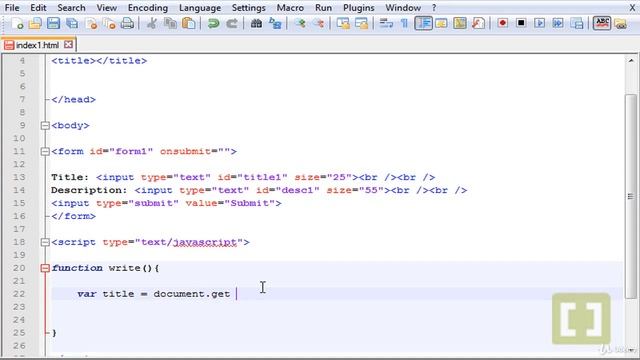Open the Run menu
Image resolution: width=640 pixels, height=360 pixels.
pyautogui.click(x=323, y=8)
